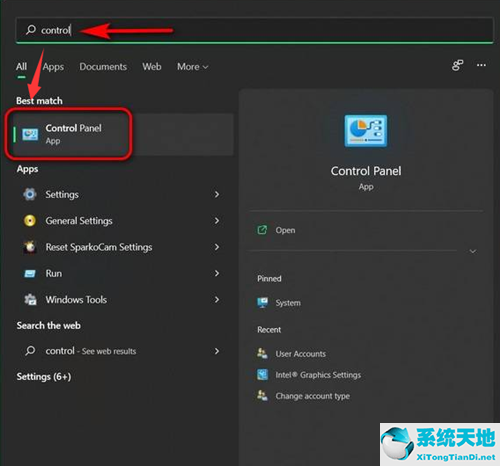Image resolution: width=500 pixels, height=466 pixels.
Task: Click the Control Panel icon in best match
Action: pyautogui.click(x=30, y=134)
